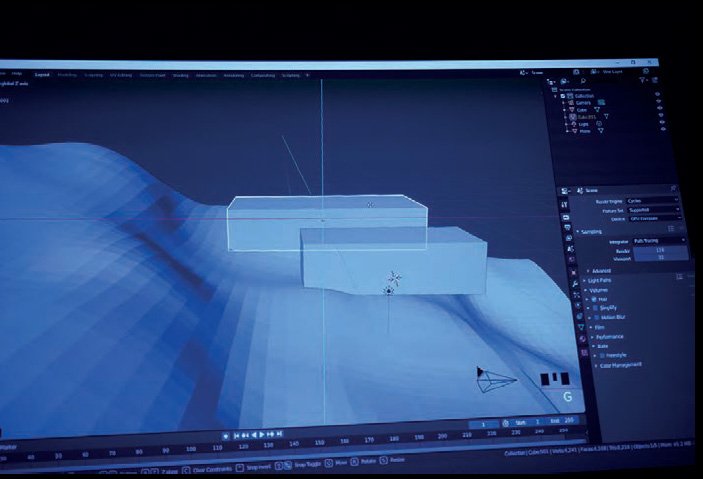Open the Render Engine Cycles dropdown
703x479 pixels.
coord(653,200)
